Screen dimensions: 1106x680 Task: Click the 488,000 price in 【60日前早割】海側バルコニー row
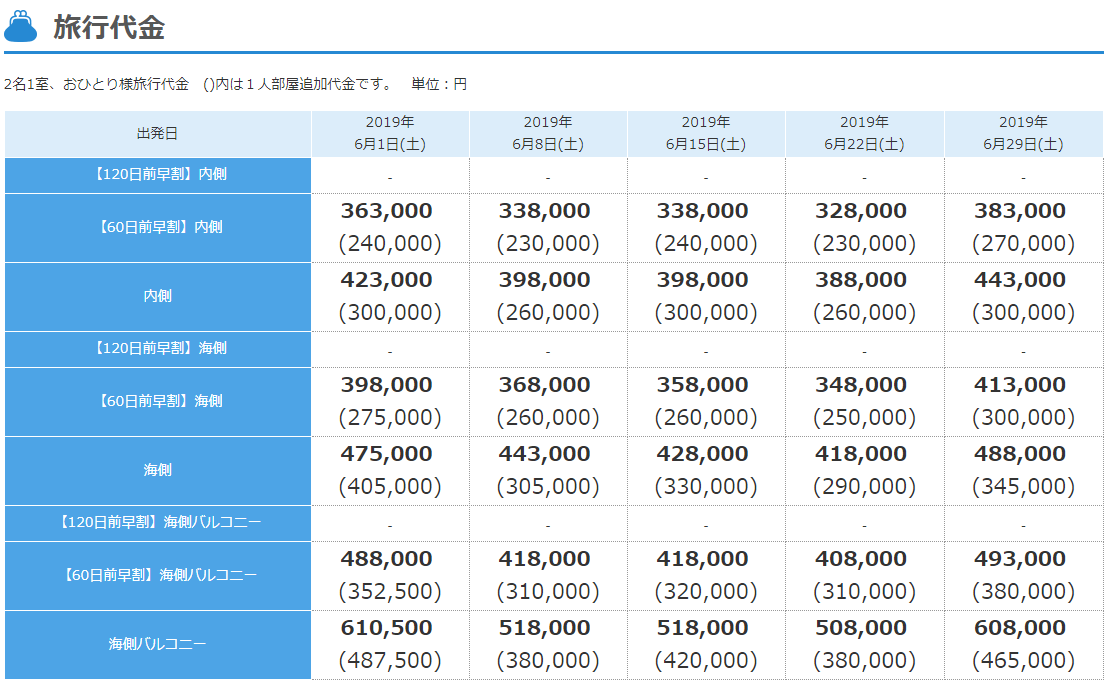(387, 559)
